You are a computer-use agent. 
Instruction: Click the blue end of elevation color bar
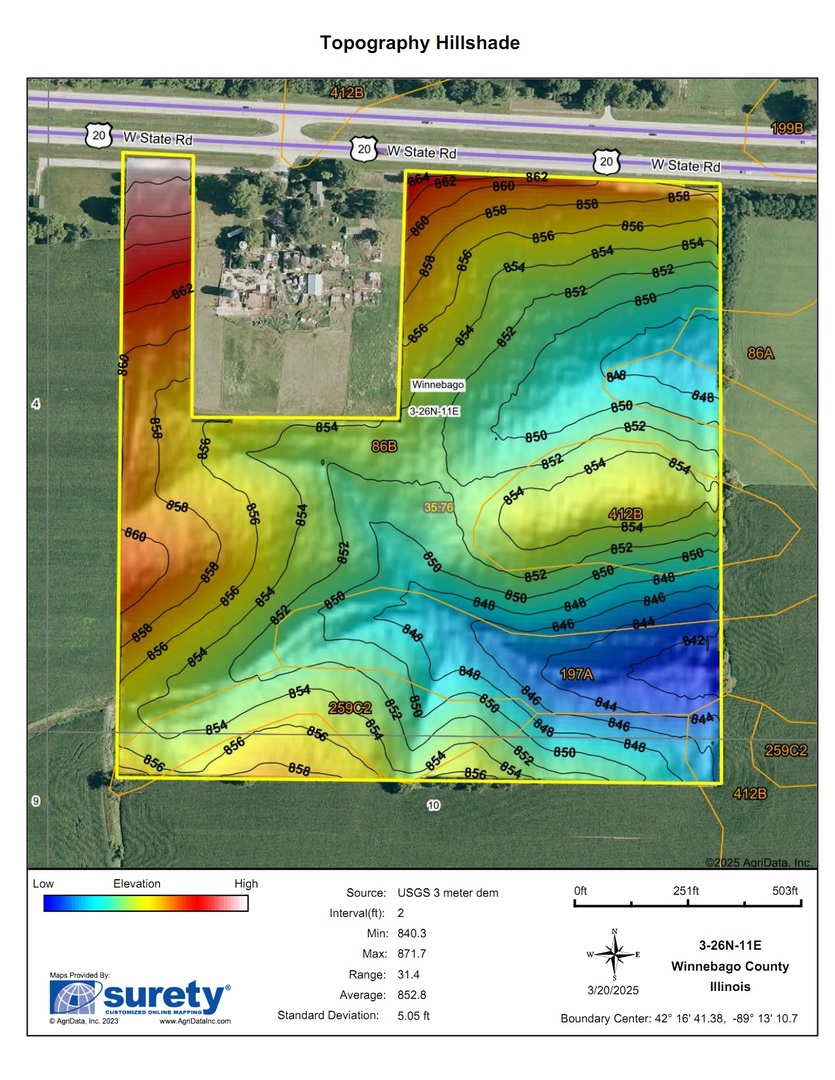58,903
